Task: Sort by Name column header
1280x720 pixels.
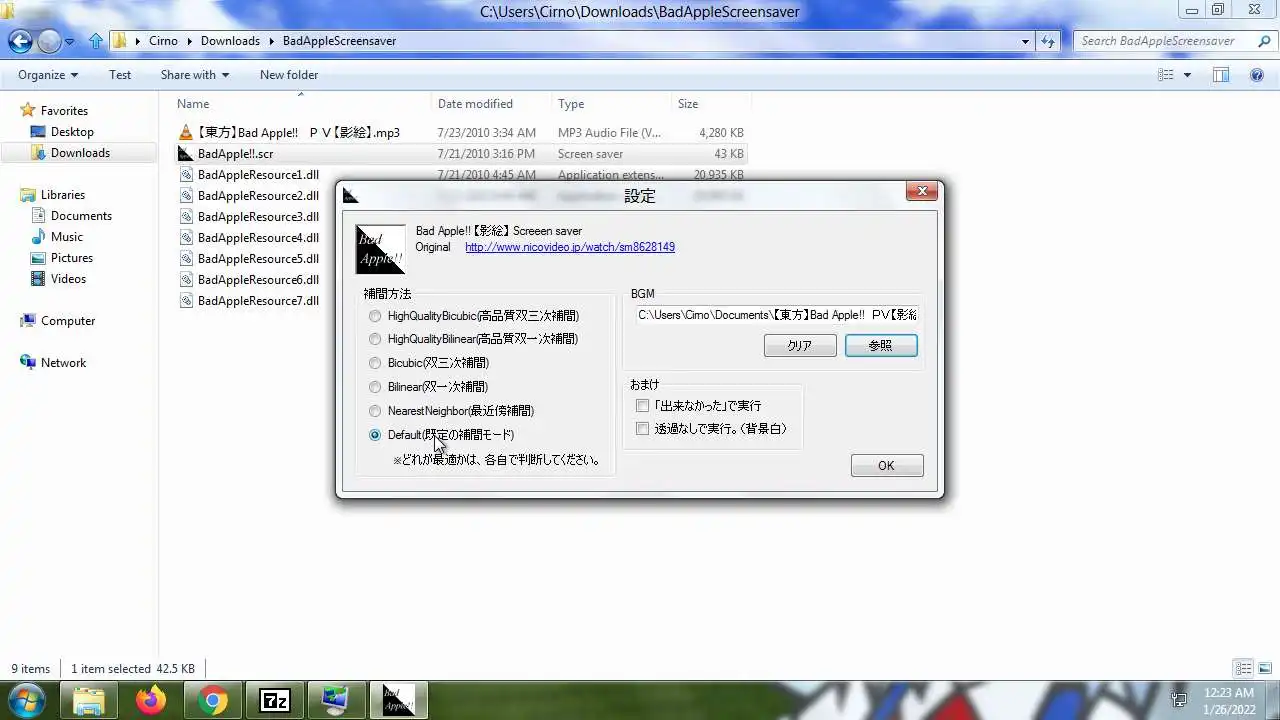Action: coord(193,104)
